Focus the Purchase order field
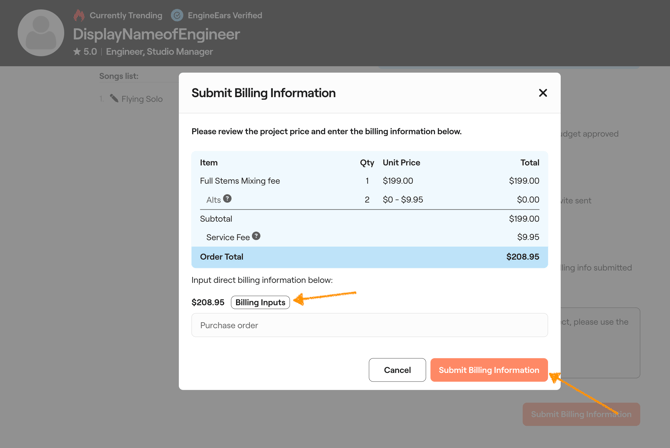The image size is (670, 448). point(369,325)
